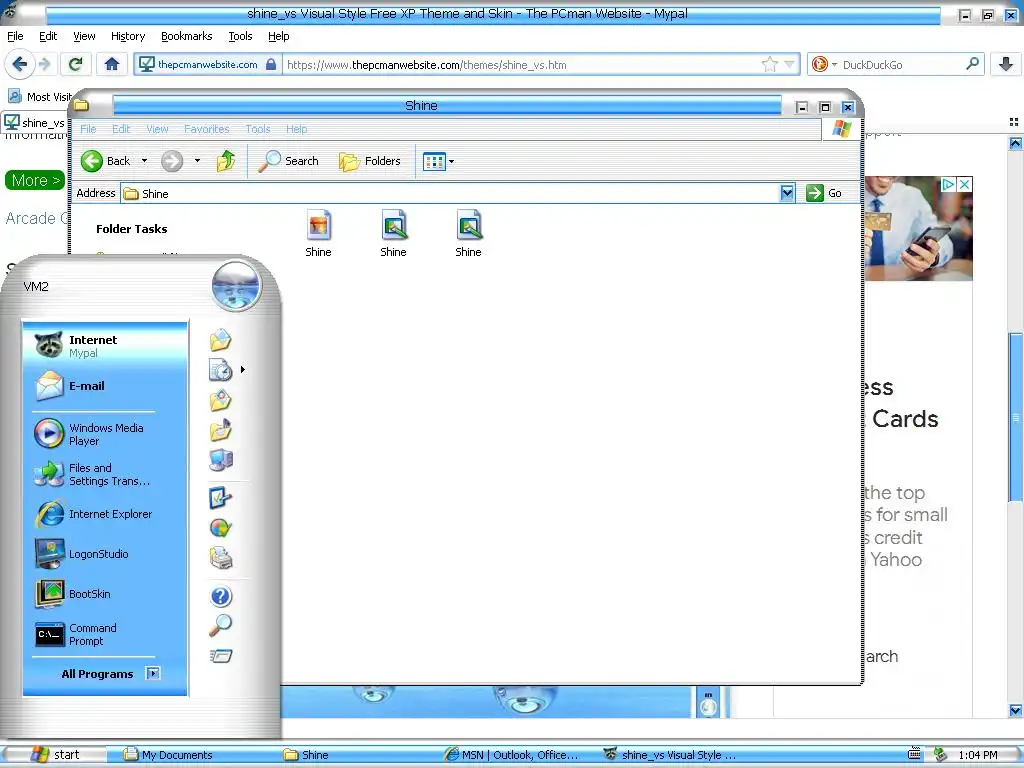Open My Documents icon in Start menu
The width and height of the screenshot is (1024, 768).
pyautogui.click(x=221, y=340)
